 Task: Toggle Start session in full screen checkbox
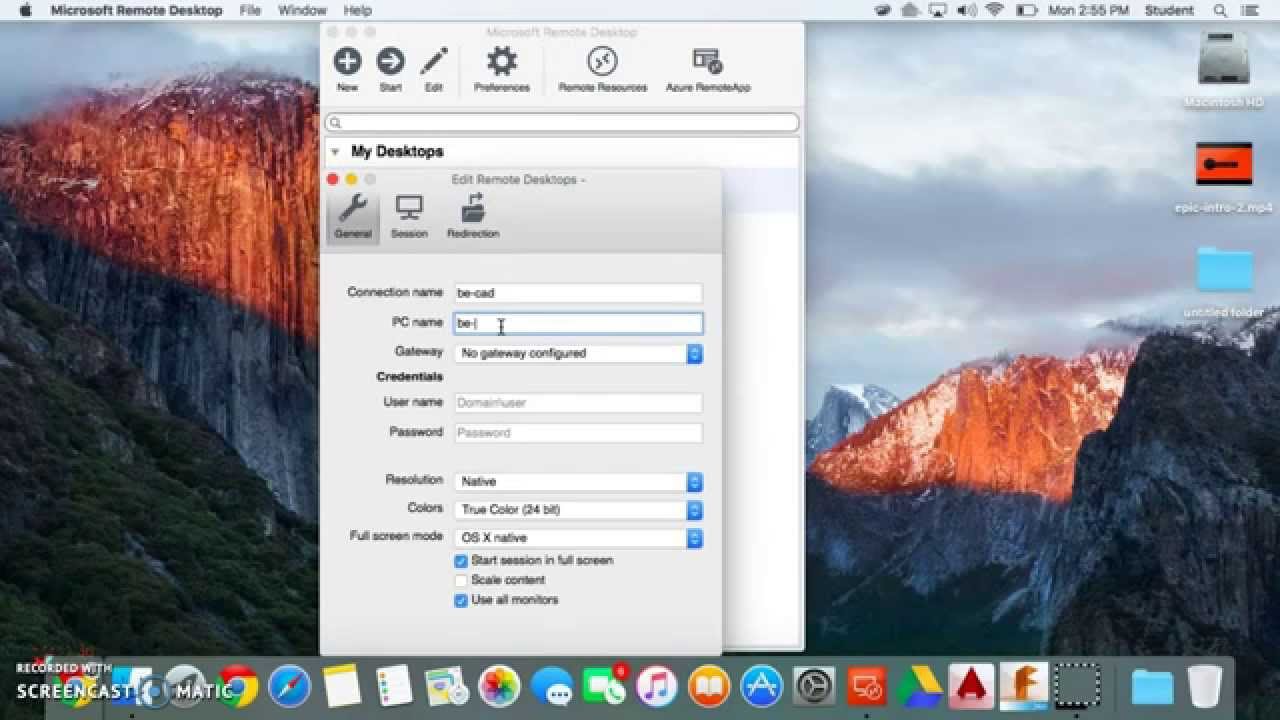click(461, 561)
